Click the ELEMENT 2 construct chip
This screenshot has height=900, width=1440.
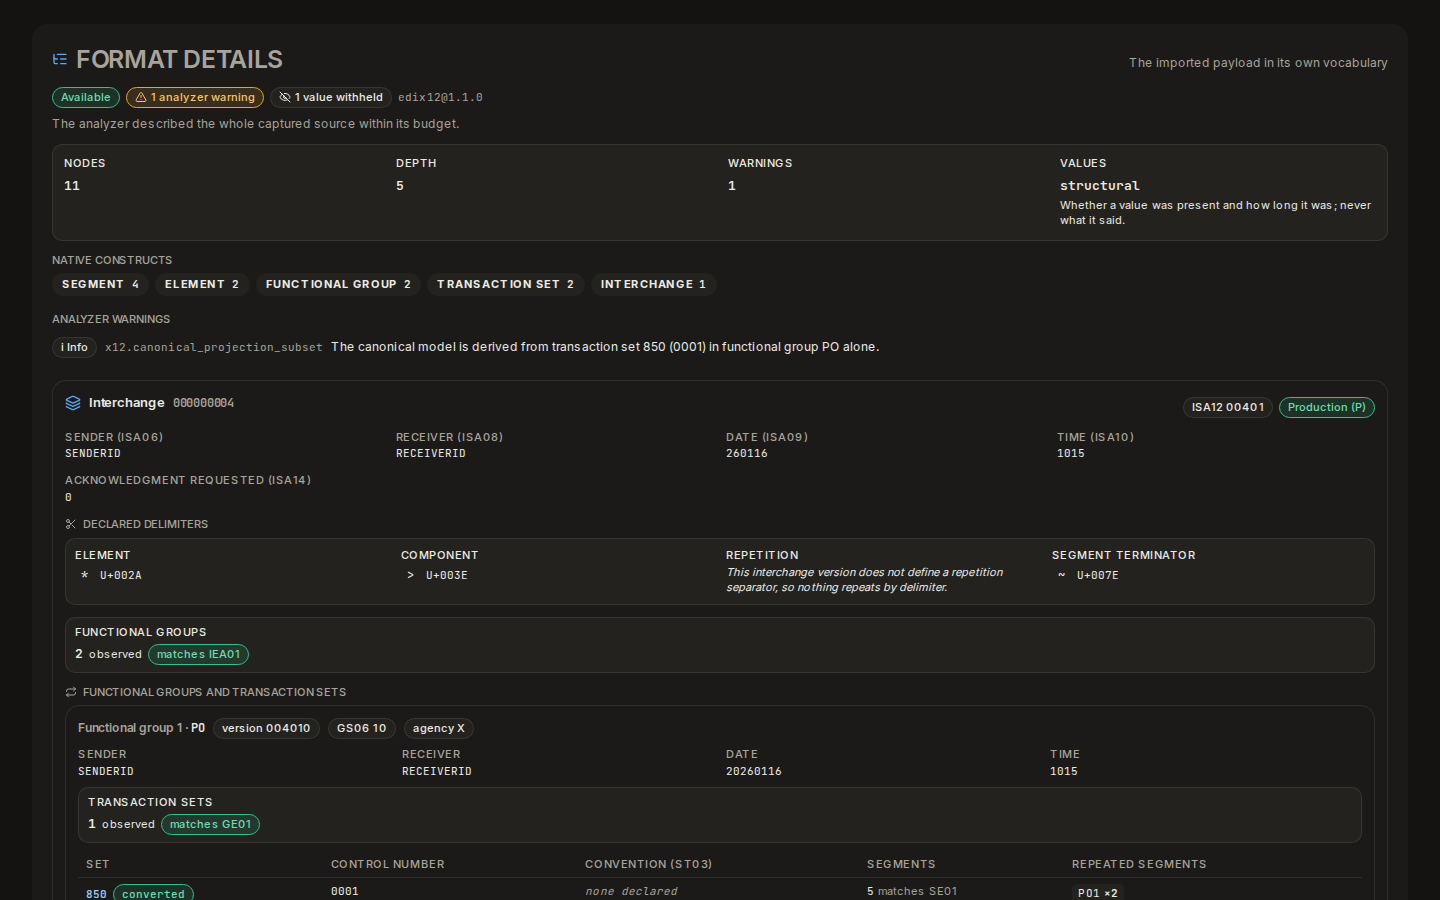click(x=202, y=285)
